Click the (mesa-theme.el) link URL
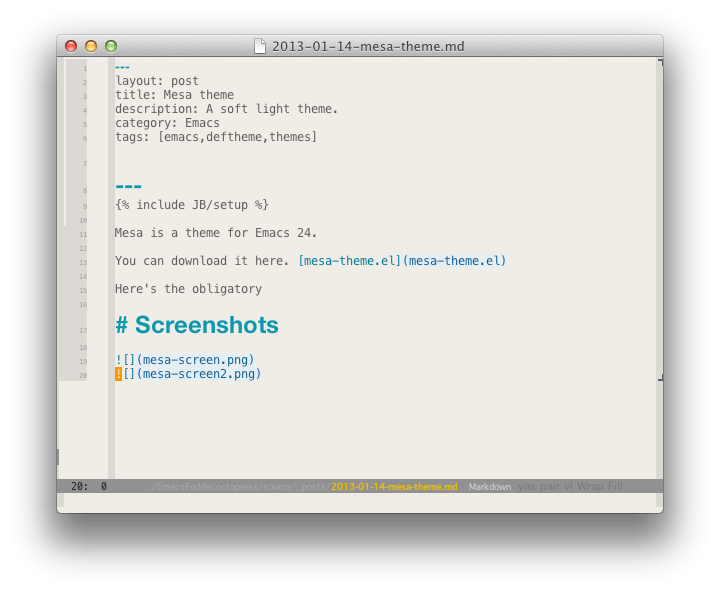Screen dimensions: 720x592 [454, 261]
